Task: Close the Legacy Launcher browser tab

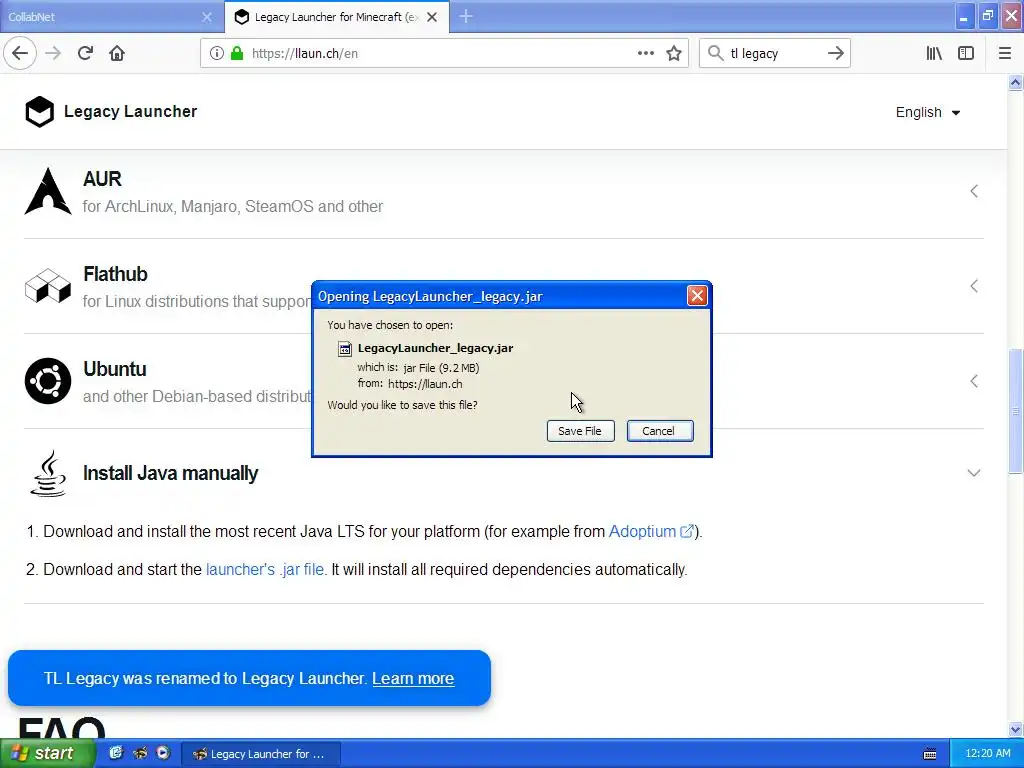Action: point(432,17)
